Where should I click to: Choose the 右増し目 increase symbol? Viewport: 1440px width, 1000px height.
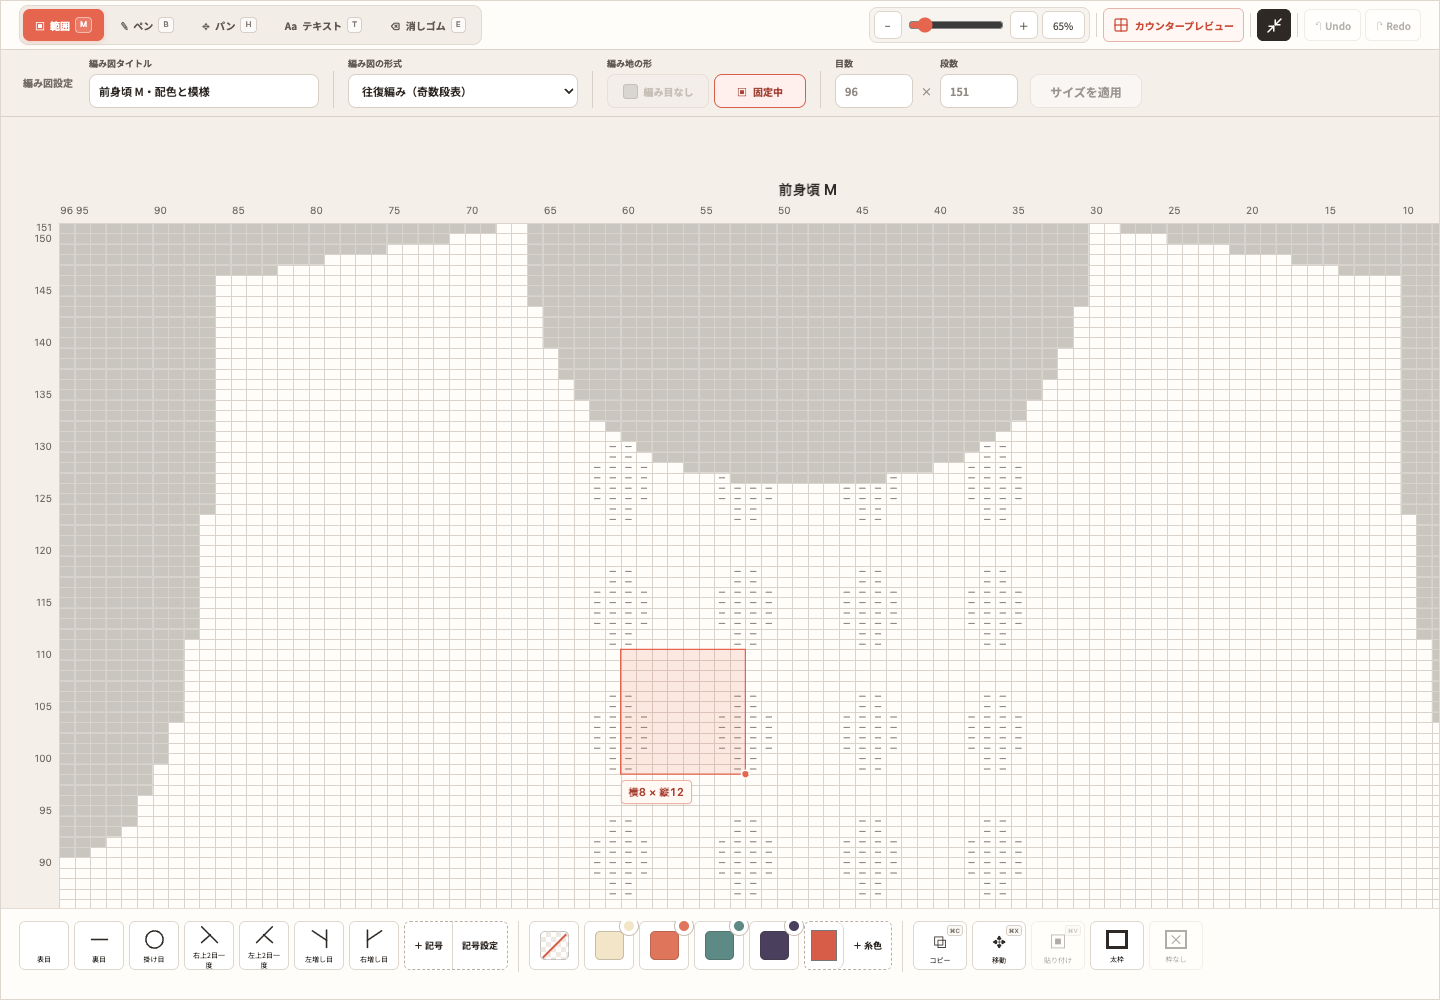[x=374, y=945]
